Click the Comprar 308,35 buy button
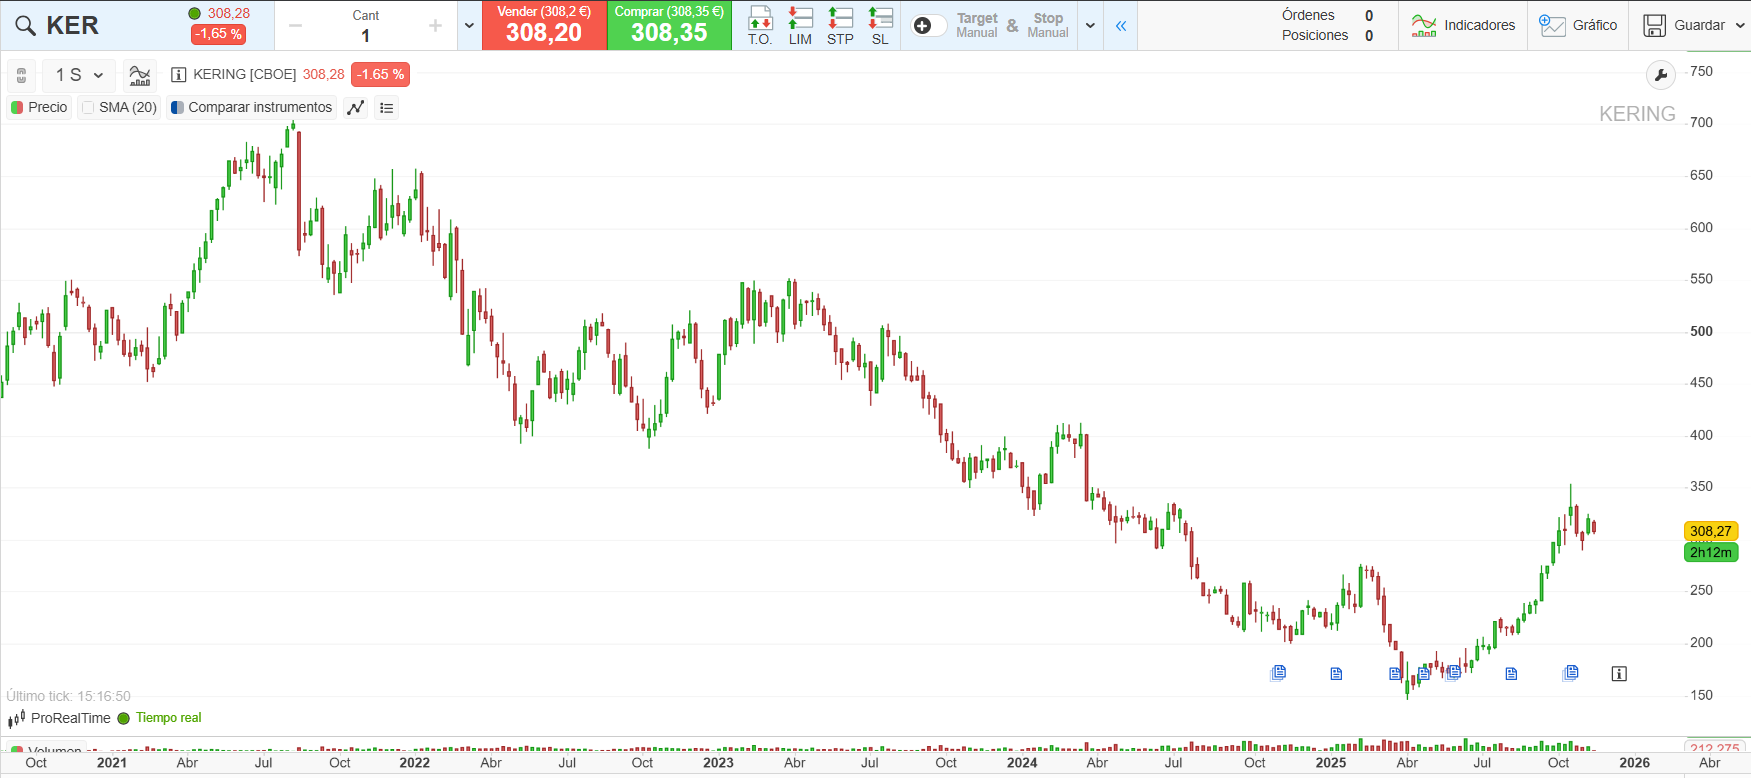Image resolution: width=1751 pixels, height=778 pixels. point(669,26)
